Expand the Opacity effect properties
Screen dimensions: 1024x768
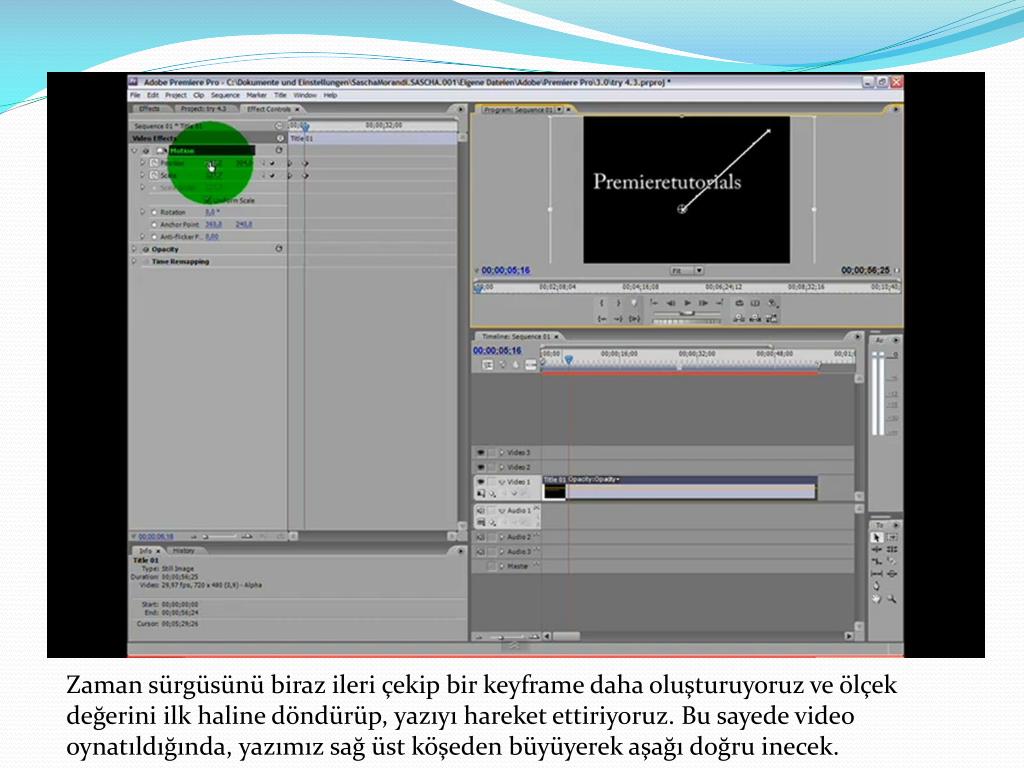135,249
